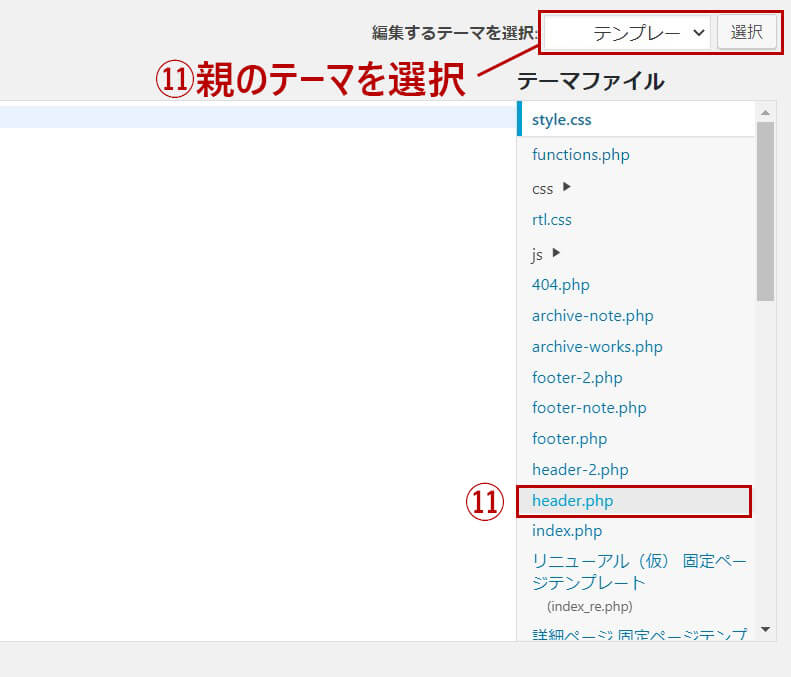
Task: Click scrollbar up arrow in file list
Action: (x=765, y=113)
